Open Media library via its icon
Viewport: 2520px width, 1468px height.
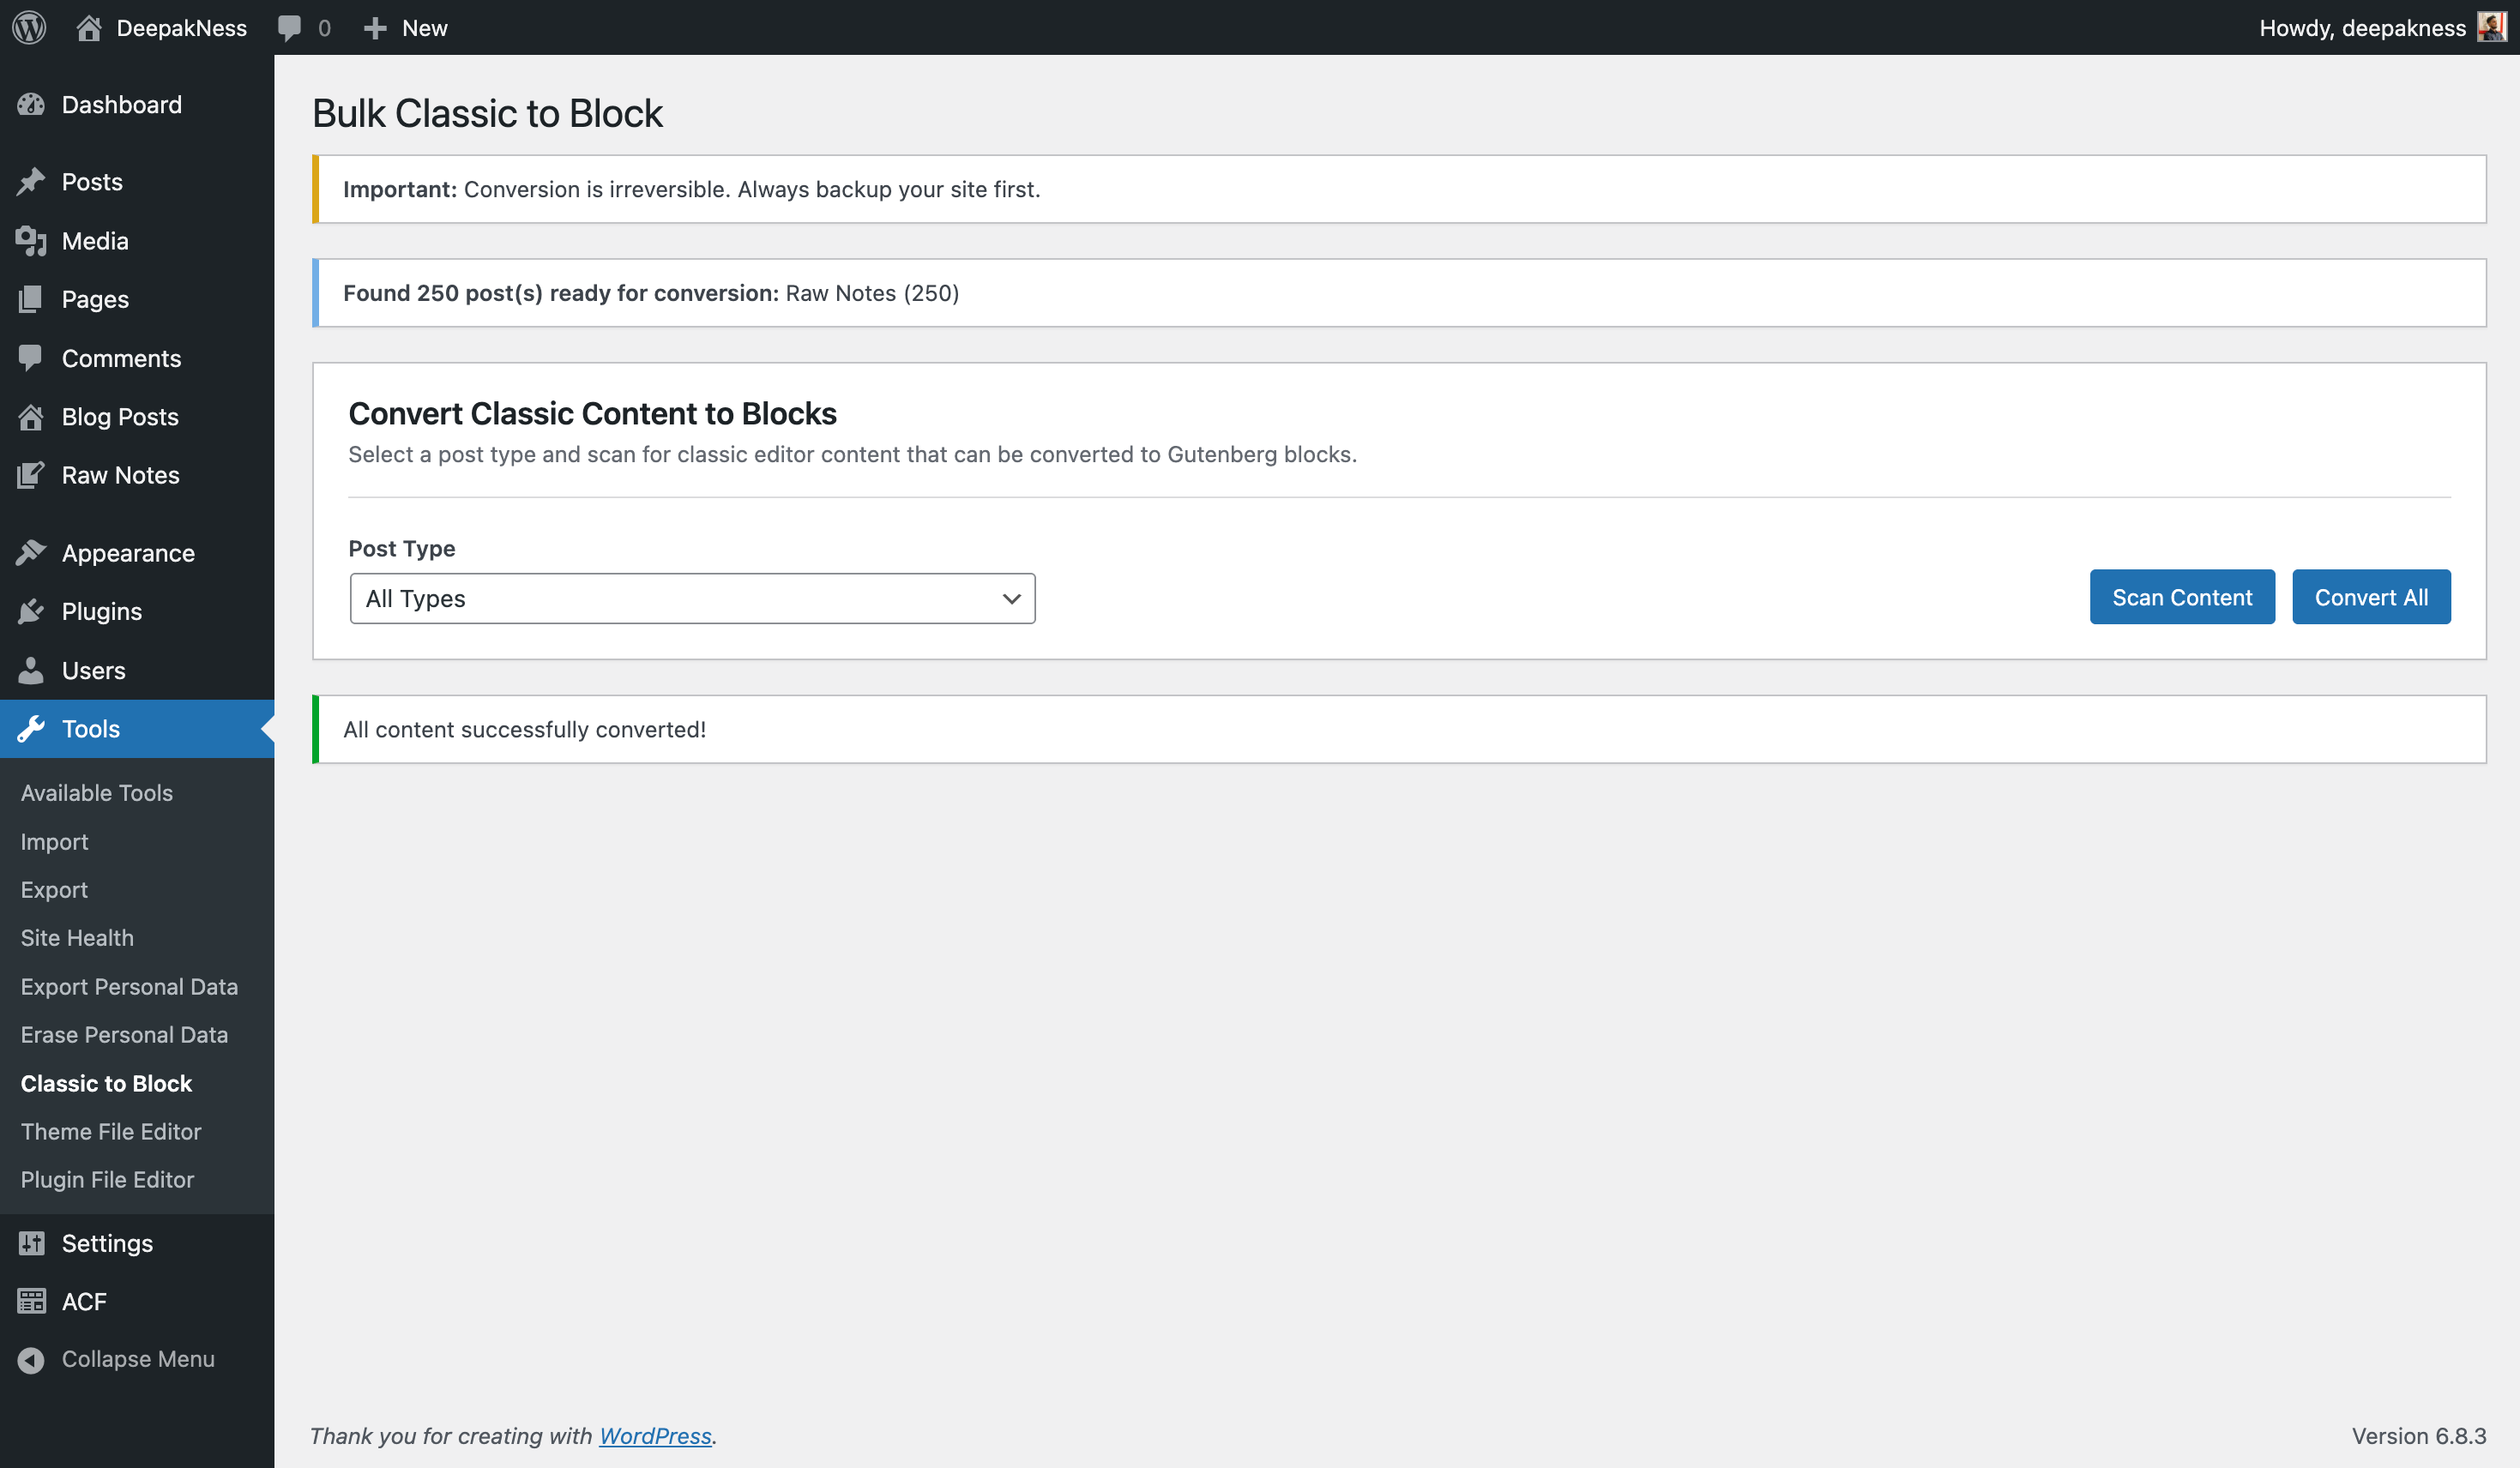(31, 240)
